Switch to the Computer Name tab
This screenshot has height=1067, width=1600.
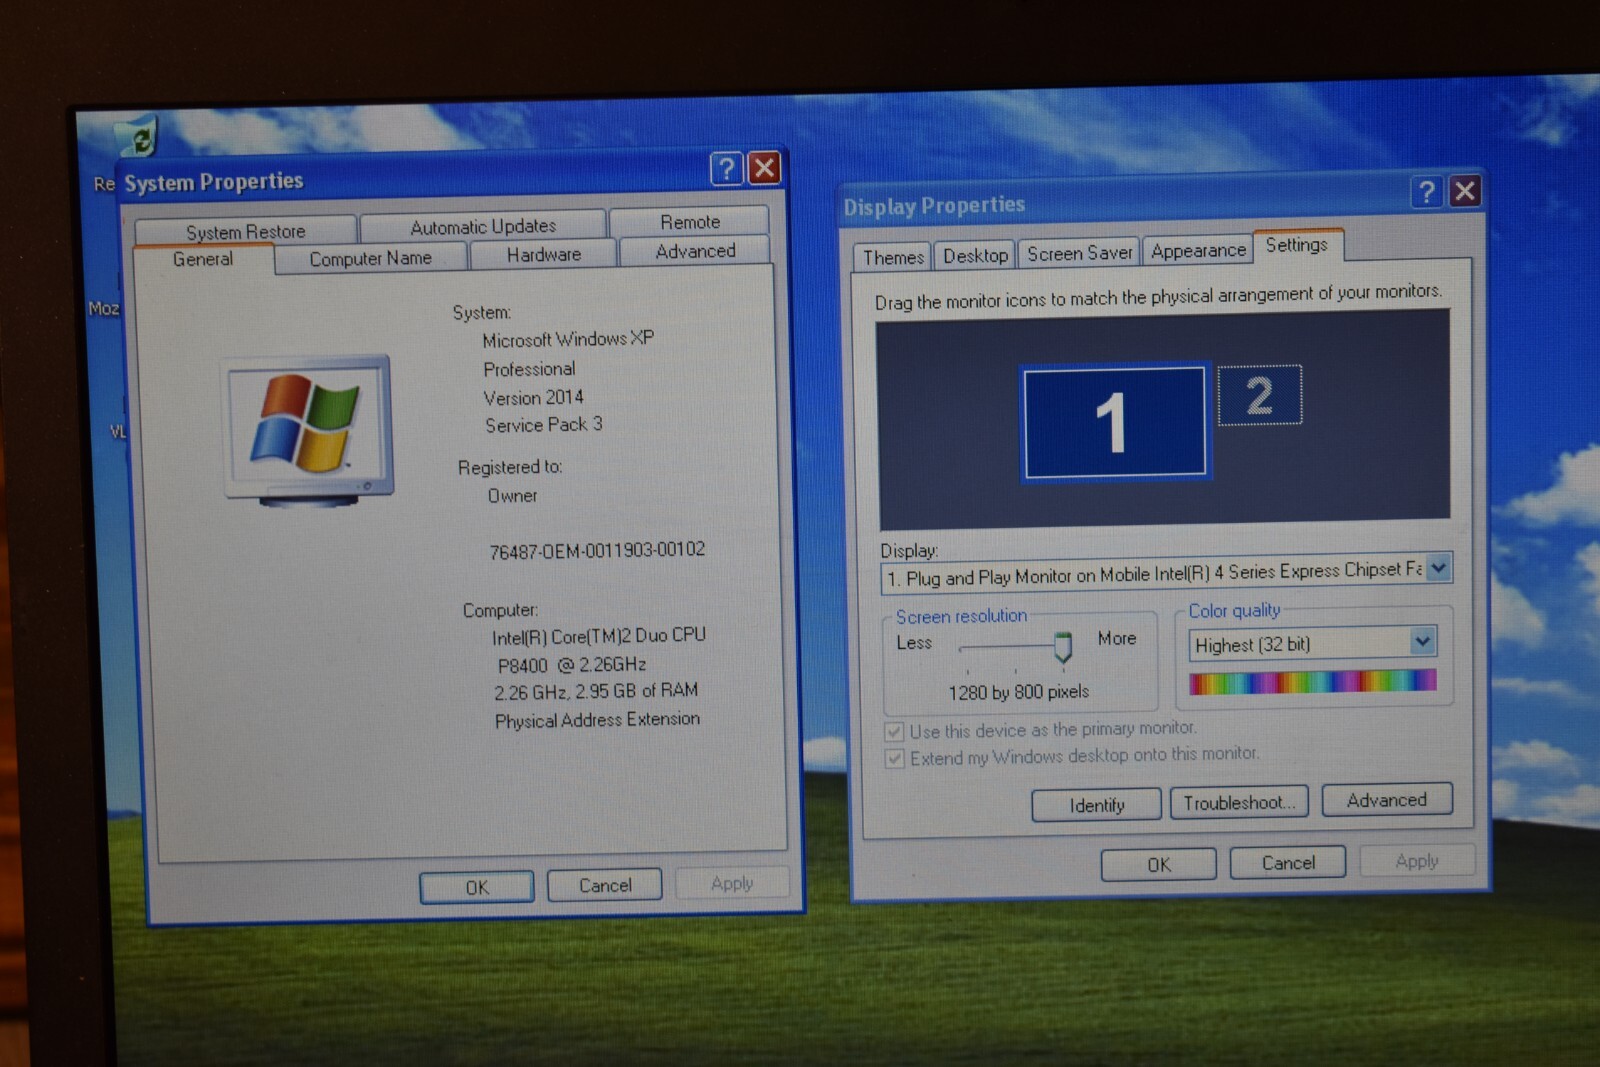tap(370, 258)
